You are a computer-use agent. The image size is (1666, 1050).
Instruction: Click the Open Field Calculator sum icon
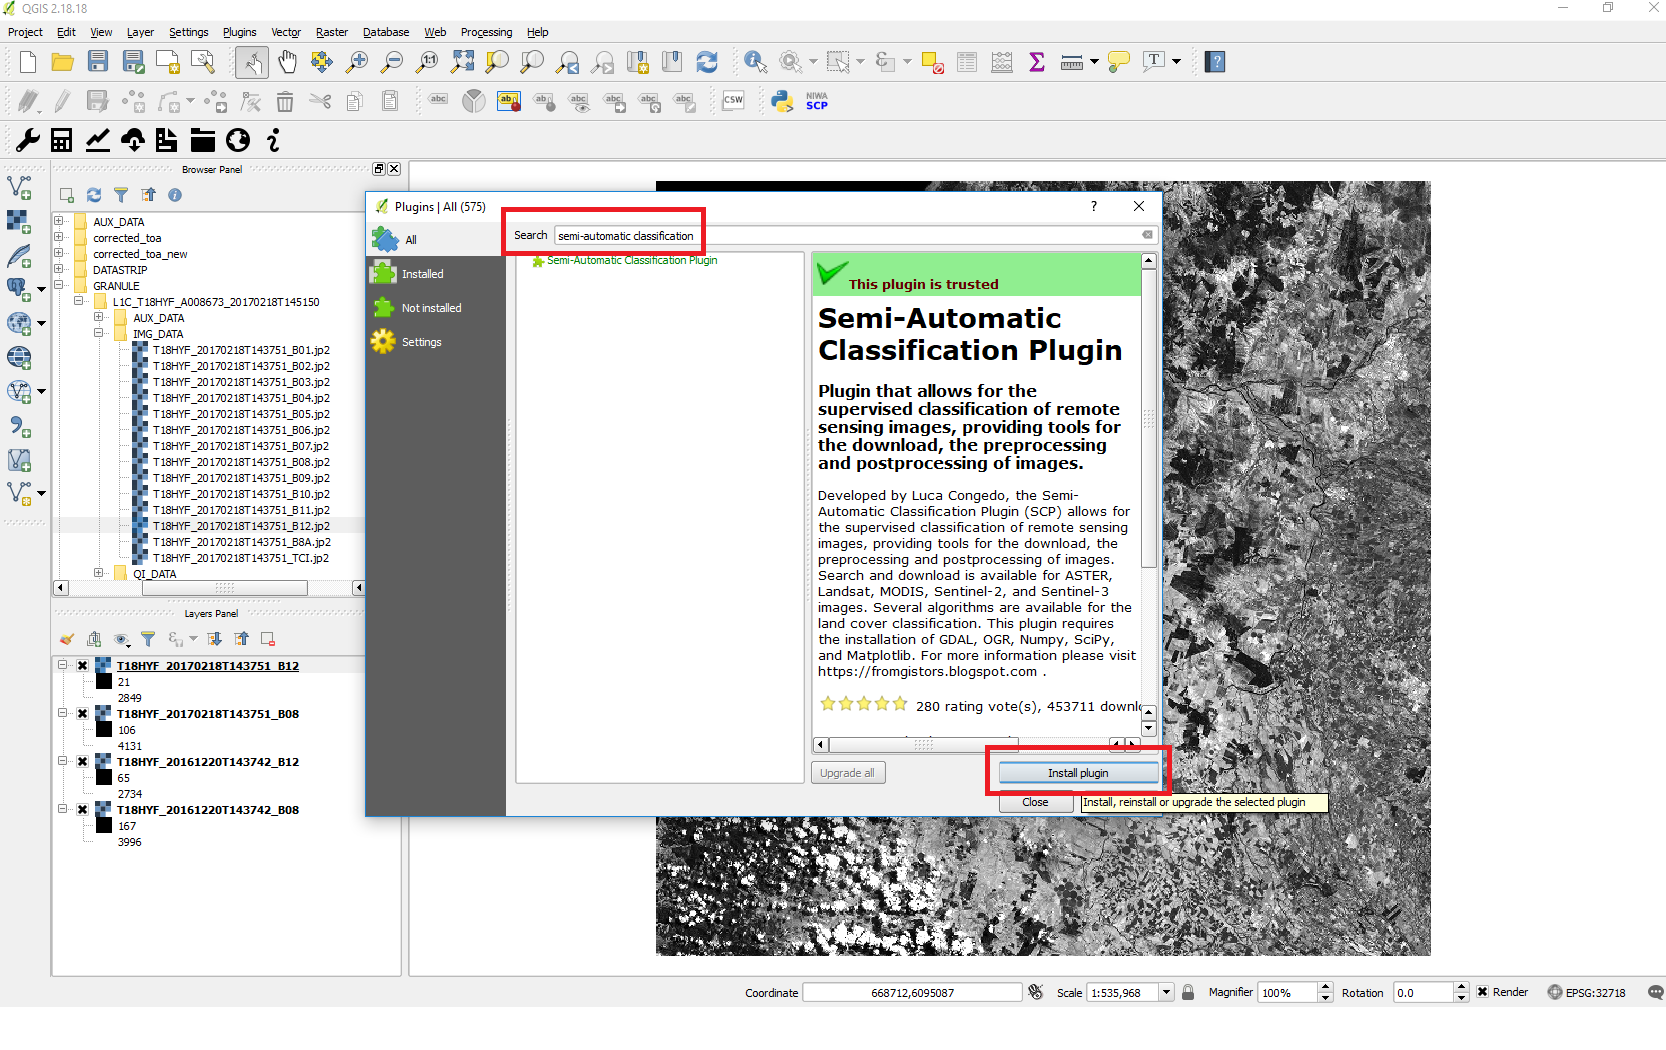point(1037,62)
